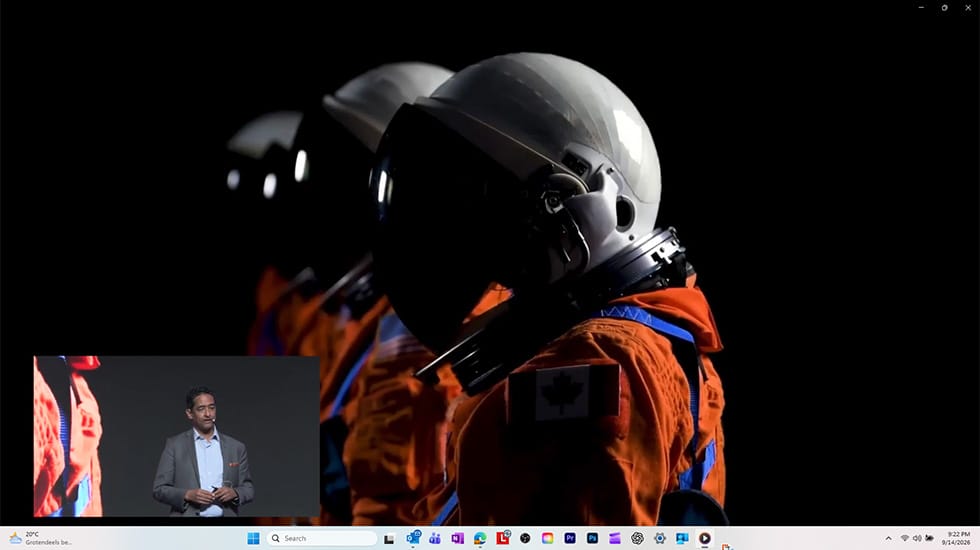This screenshot has width=980, height=550.
Task: Launch Adobe Photoshop
Action: pyautogui.click(x=592, y=538)
